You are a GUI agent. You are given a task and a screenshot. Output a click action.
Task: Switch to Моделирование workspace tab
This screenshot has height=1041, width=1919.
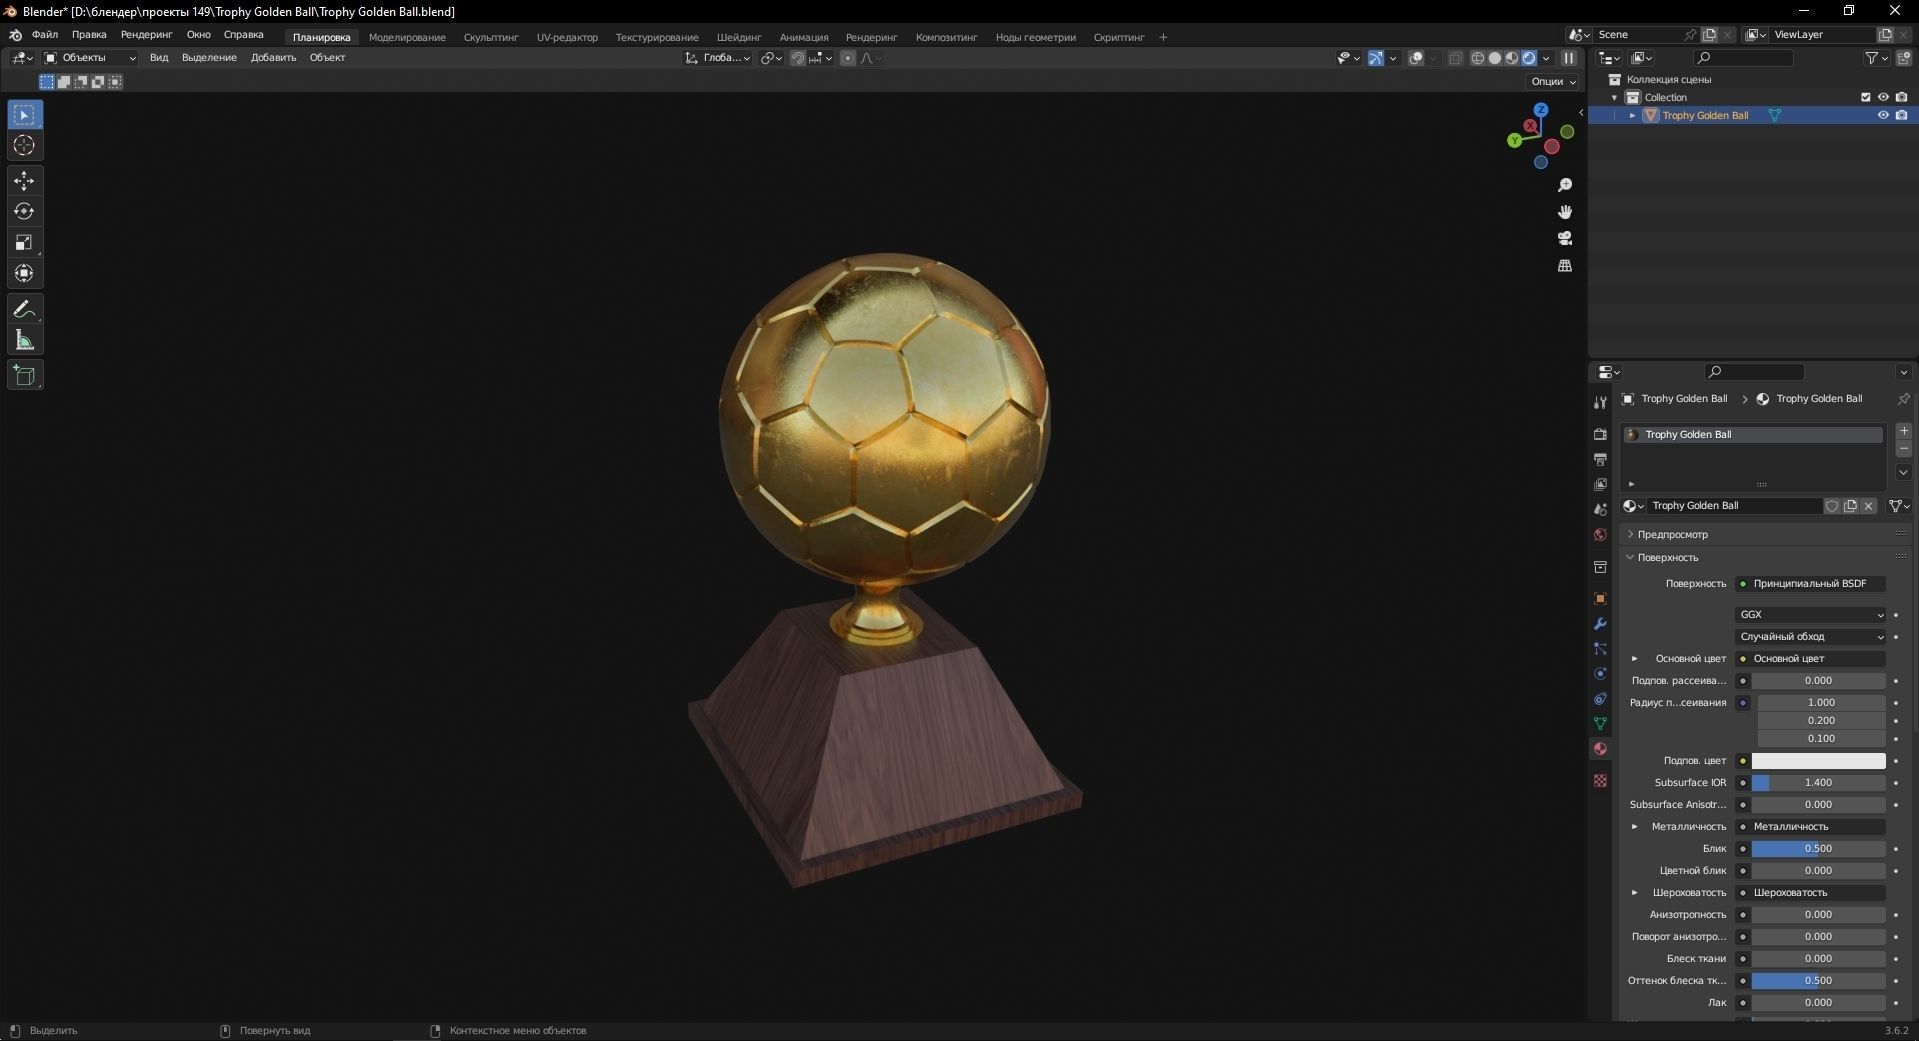(407, 37)
